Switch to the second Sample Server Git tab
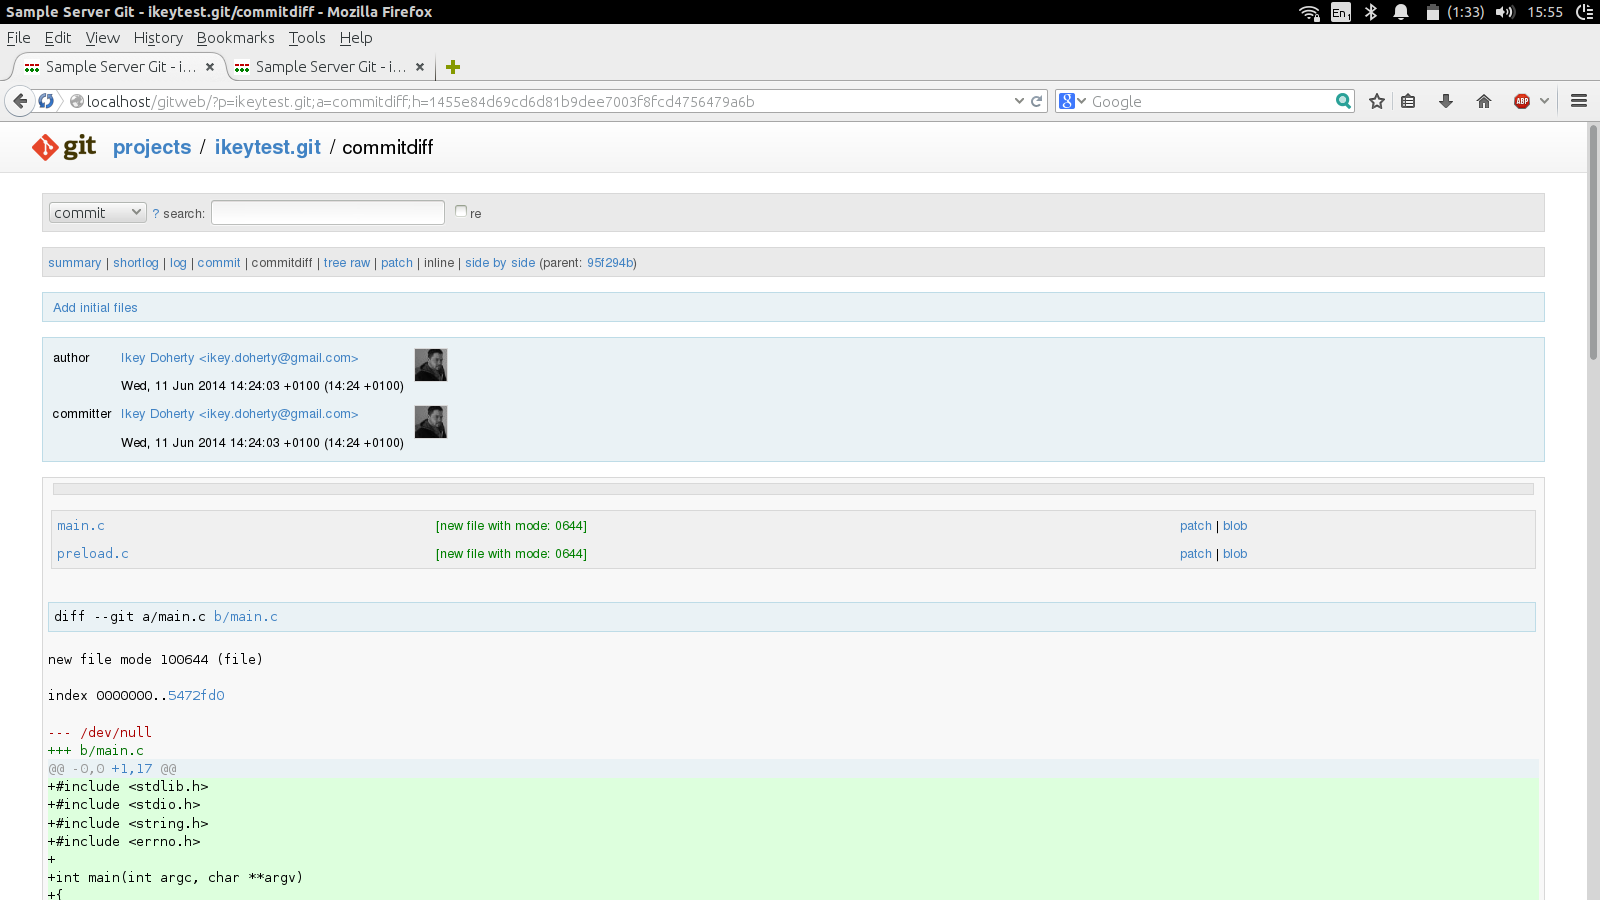Viewport: 1600px width, 900px height. click(x=330, y=67)
